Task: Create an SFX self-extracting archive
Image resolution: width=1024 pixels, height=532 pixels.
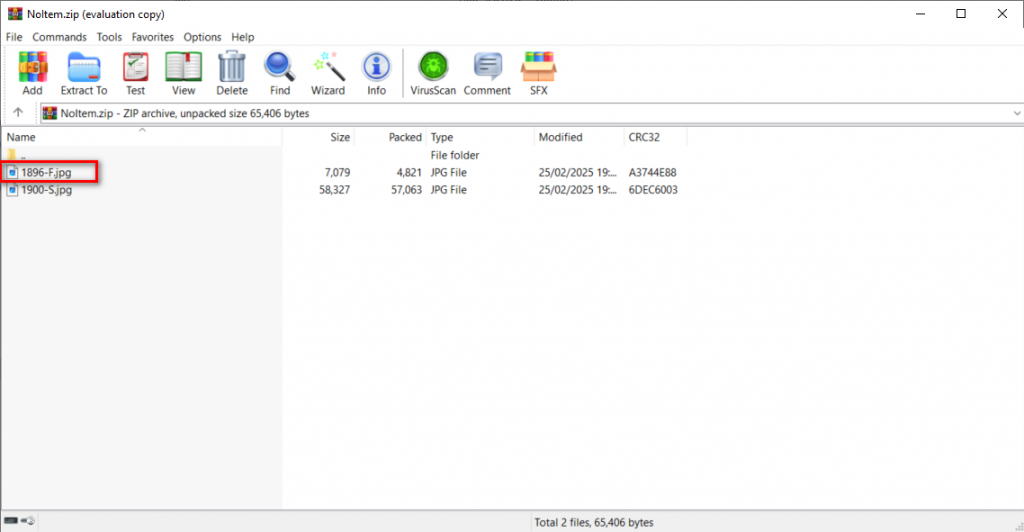Action: 538,73
